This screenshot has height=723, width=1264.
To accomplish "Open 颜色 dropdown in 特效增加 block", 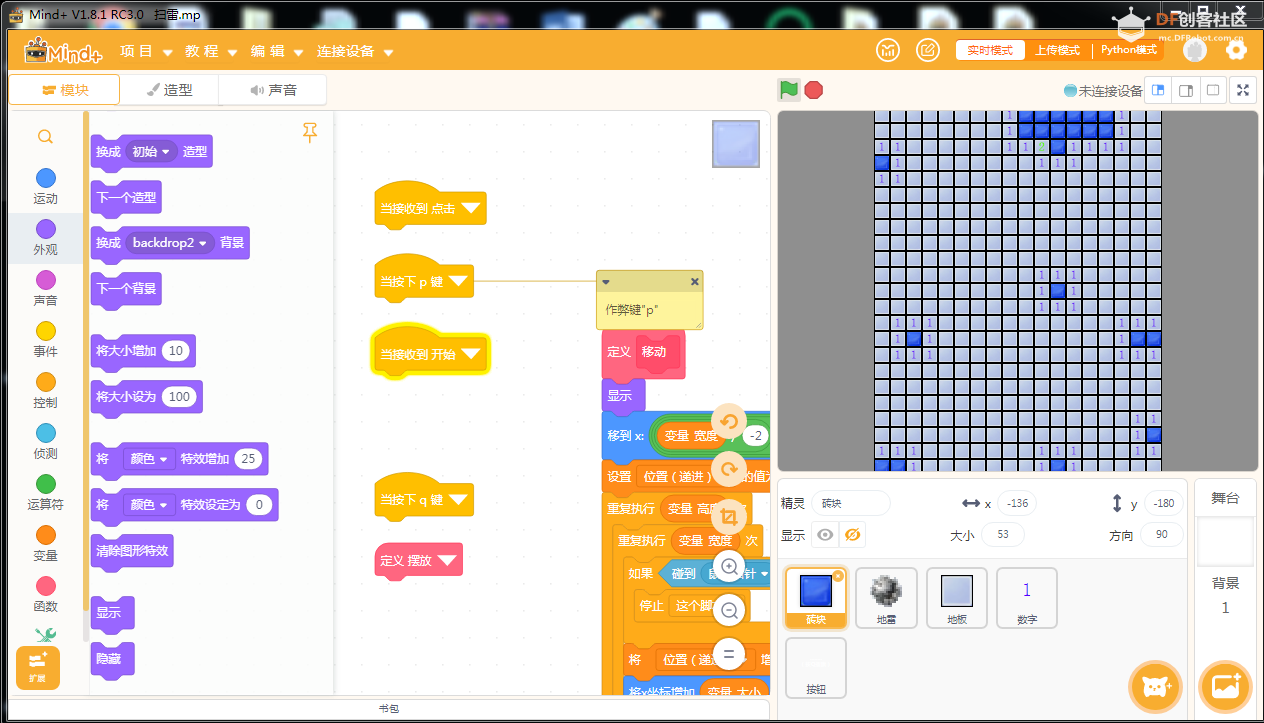I will click(x=147, y=459).
